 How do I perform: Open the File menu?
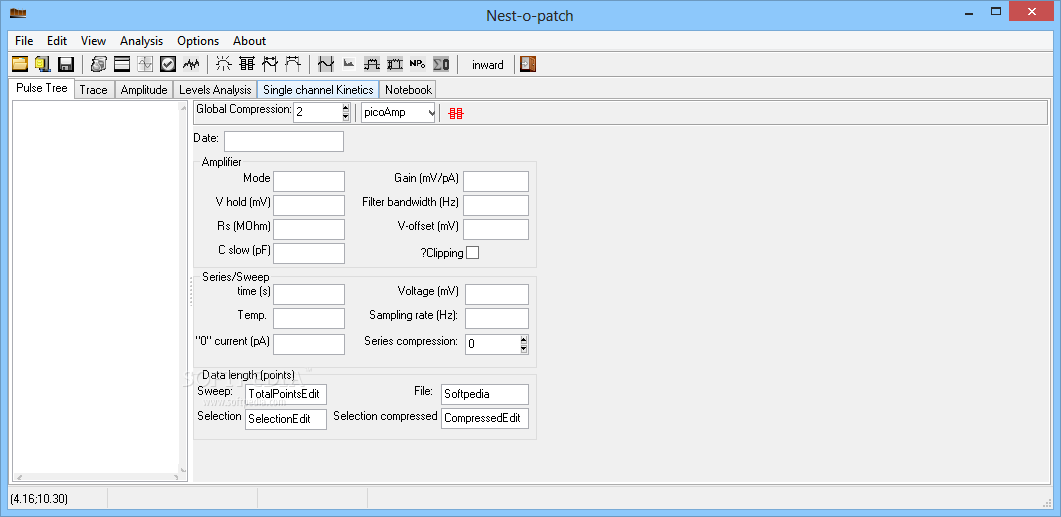pyautogui.click(x=24, y=41)
